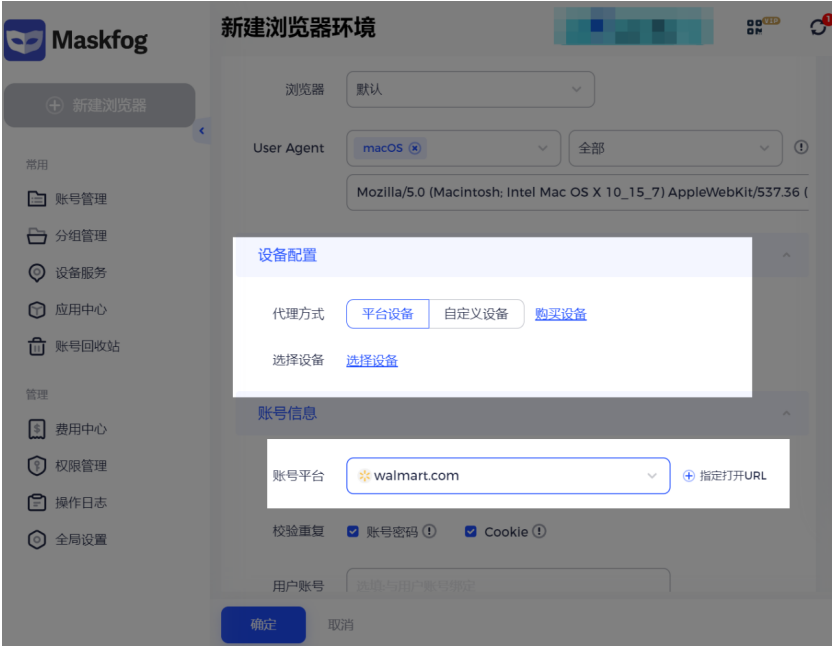Image resolution: width=832 pixels, height=646 pixels.
Task: Click the 费用中心 receipt icon
Action: click(37, 429)
